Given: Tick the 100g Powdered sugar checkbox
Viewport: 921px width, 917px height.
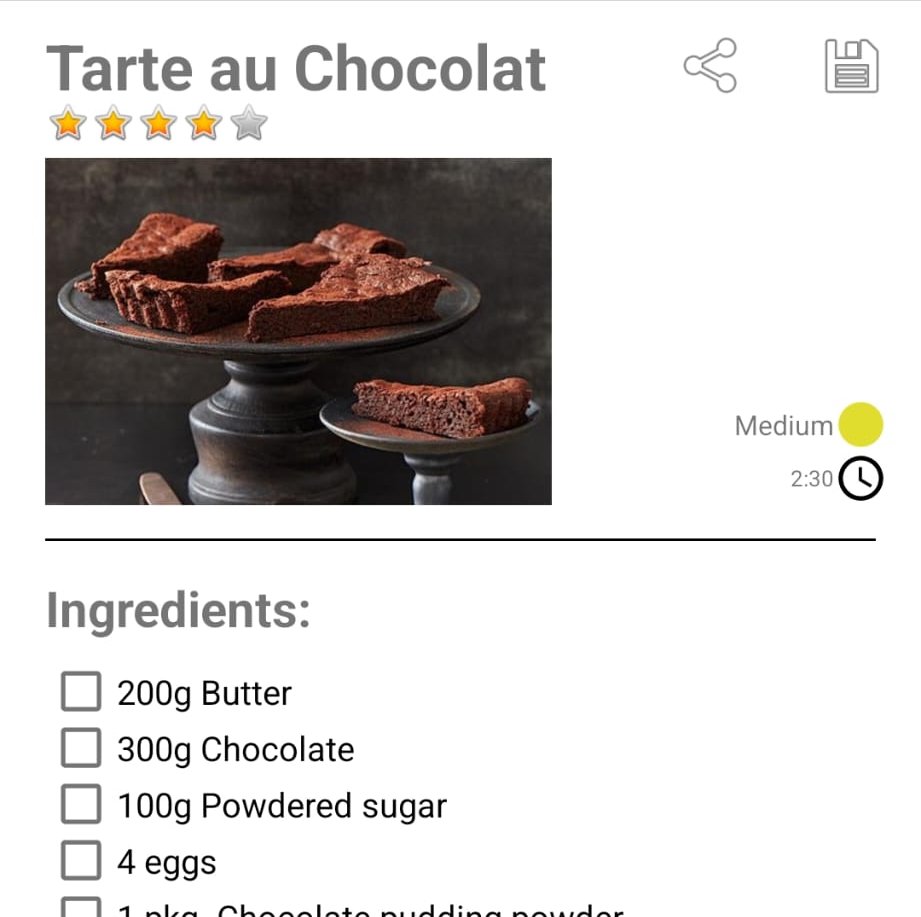Looking at the screenshot, I should tap(81, 804).
